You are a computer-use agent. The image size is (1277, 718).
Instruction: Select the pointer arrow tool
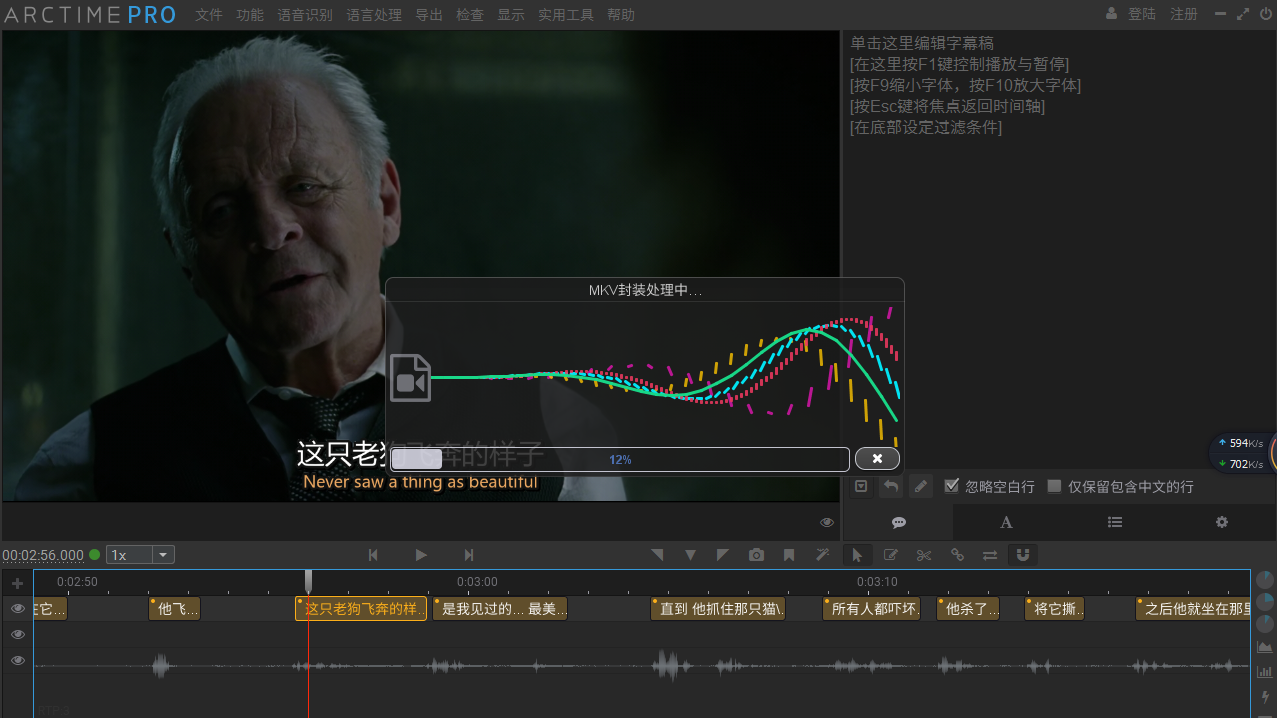click(x=857, y=554)
